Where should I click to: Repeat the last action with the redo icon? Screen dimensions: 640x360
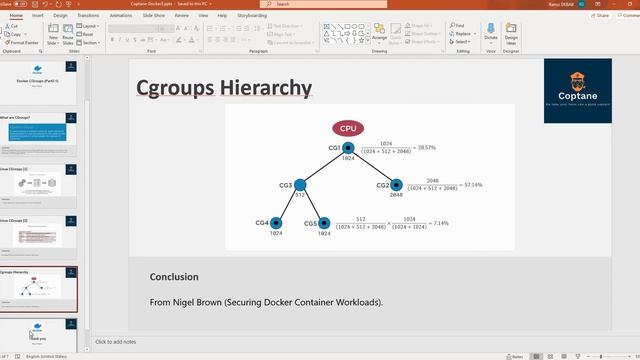(58, 4)
